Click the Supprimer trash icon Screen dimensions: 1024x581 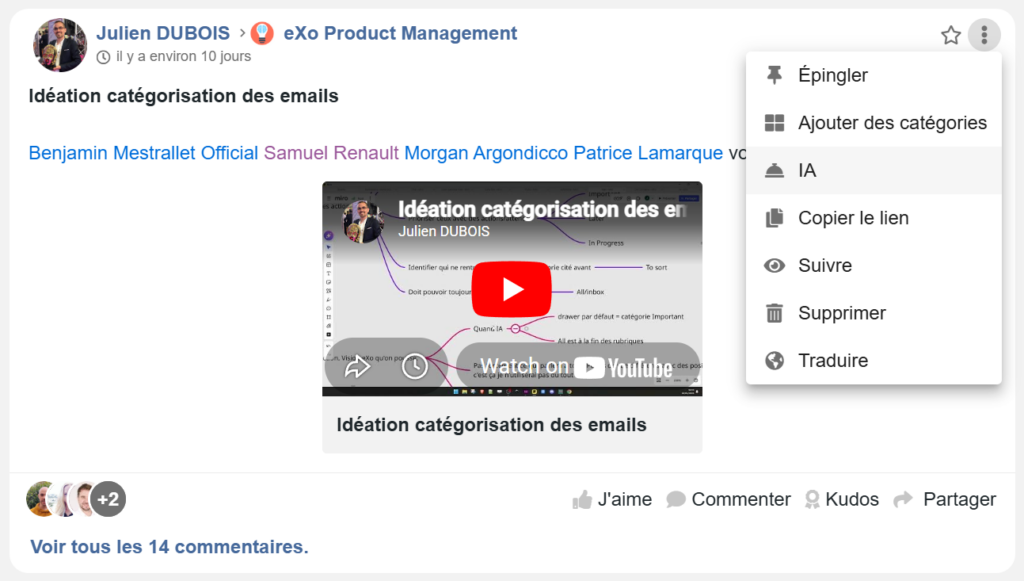click(774, 314)
